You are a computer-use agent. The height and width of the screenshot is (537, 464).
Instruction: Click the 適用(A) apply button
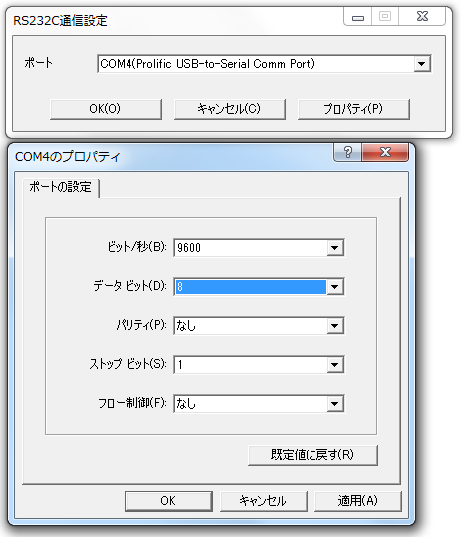(x=358, y=501)
